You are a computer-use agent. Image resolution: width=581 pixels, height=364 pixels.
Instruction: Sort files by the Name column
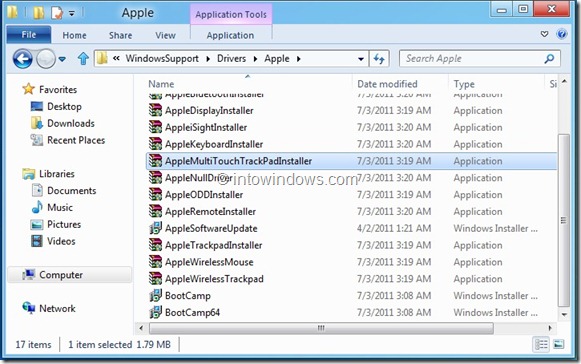click(x=161, y=84)
